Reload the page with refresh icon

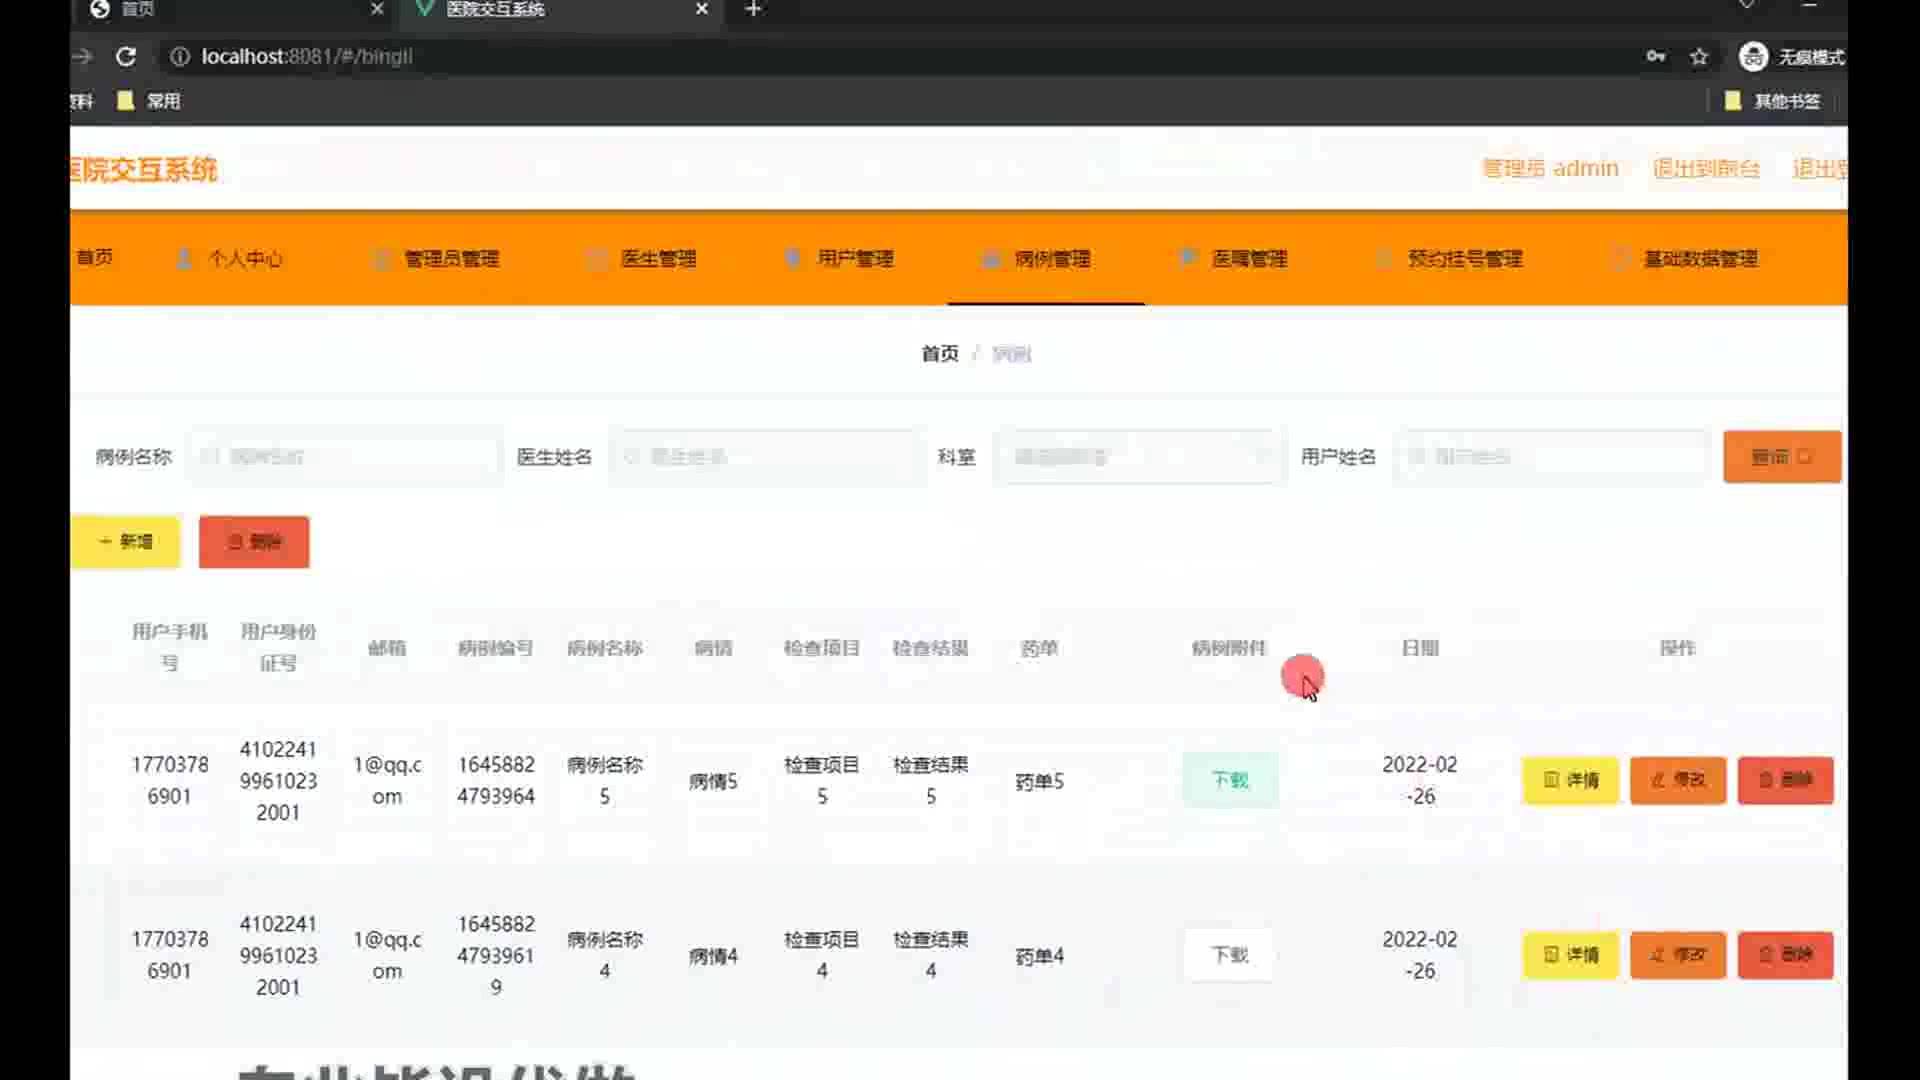pyautogui.click(x=126, y=57)
